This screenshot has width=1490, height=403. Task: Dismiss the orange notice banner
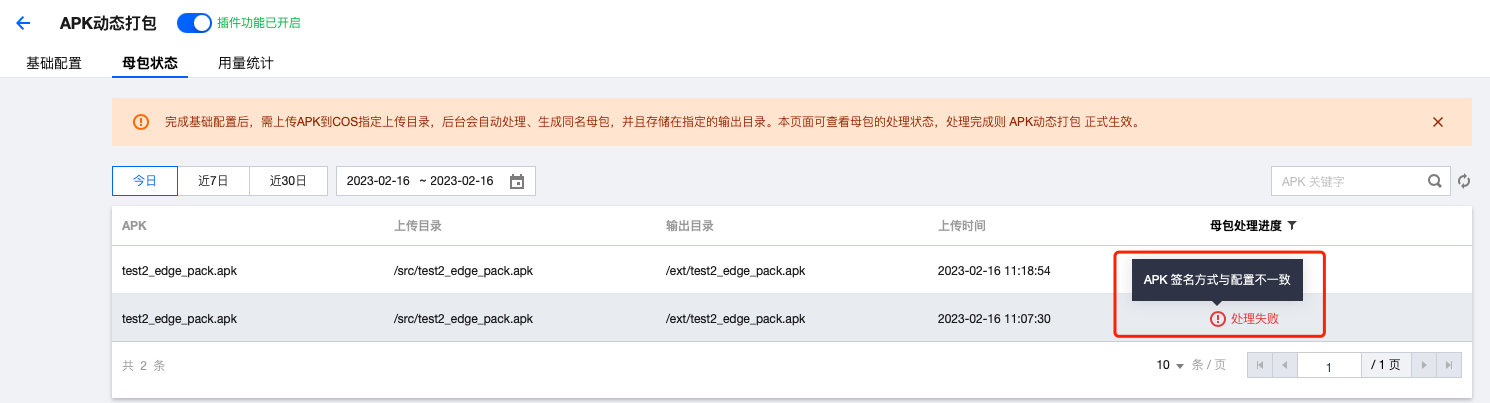point(1438,122)
